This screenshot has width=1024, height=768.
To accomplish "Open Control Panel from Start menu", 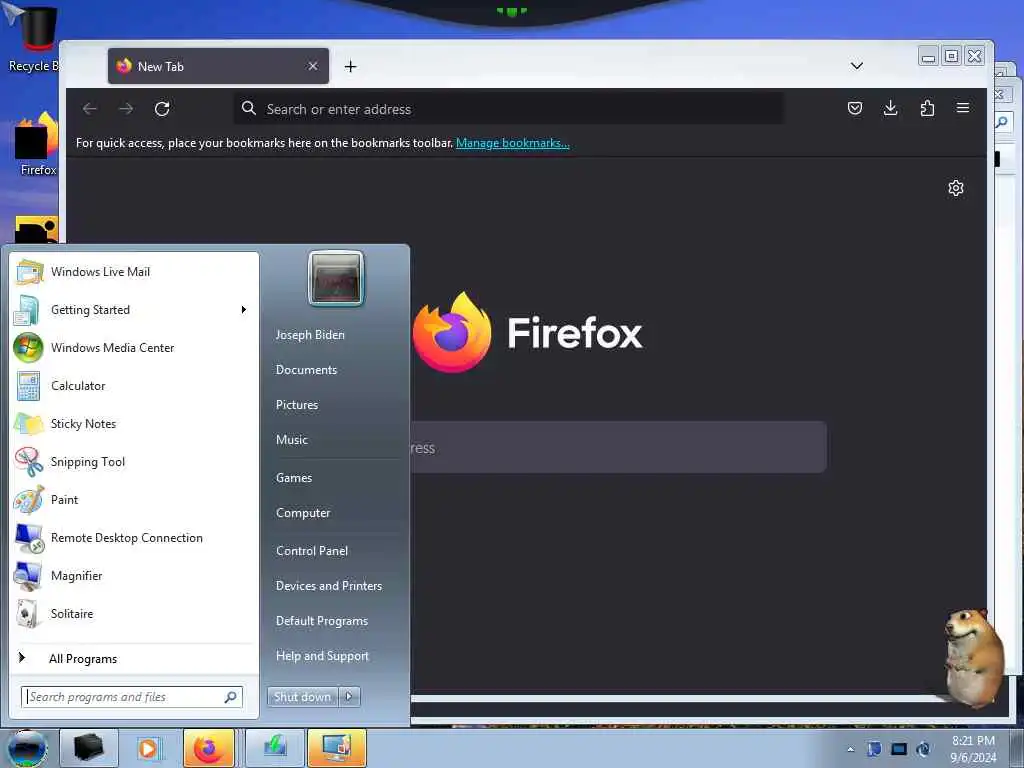I will click(x=312, y=551).
